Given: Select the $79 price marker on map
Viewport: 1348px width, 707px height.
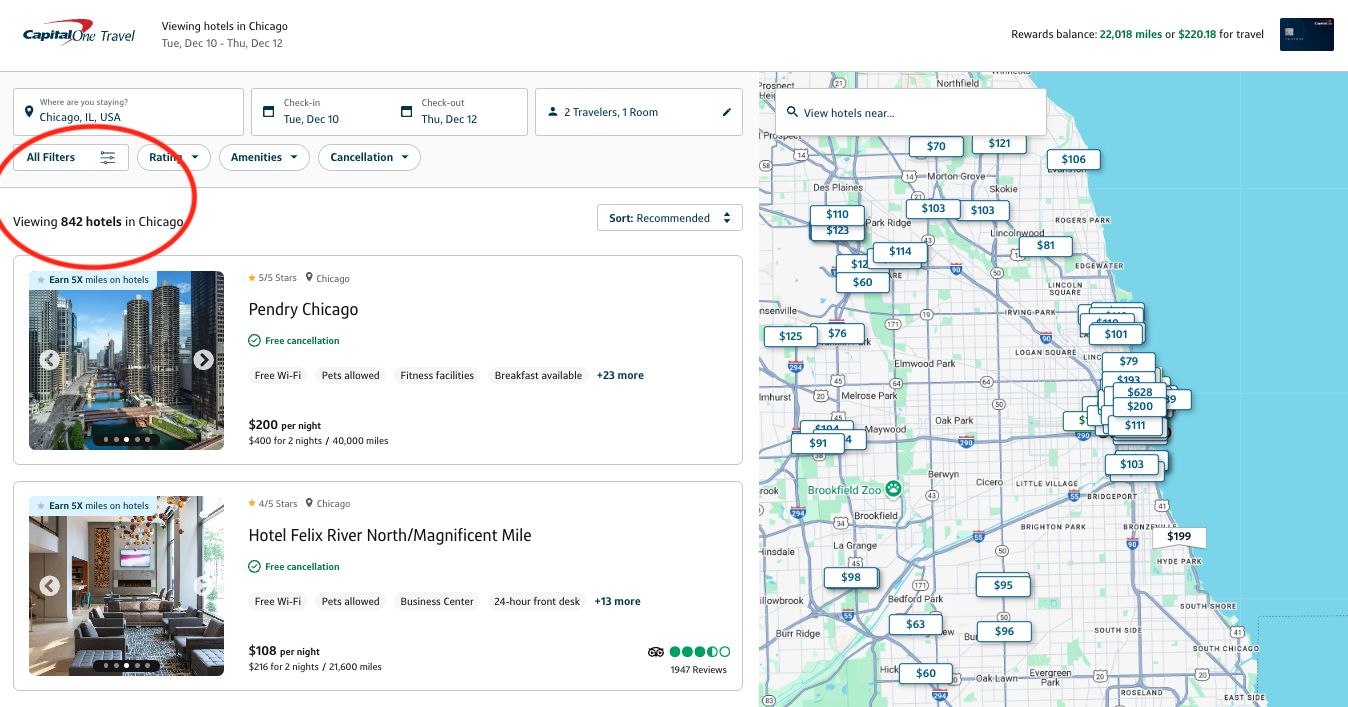Looking at the screenshot, I should (1128, 362).
